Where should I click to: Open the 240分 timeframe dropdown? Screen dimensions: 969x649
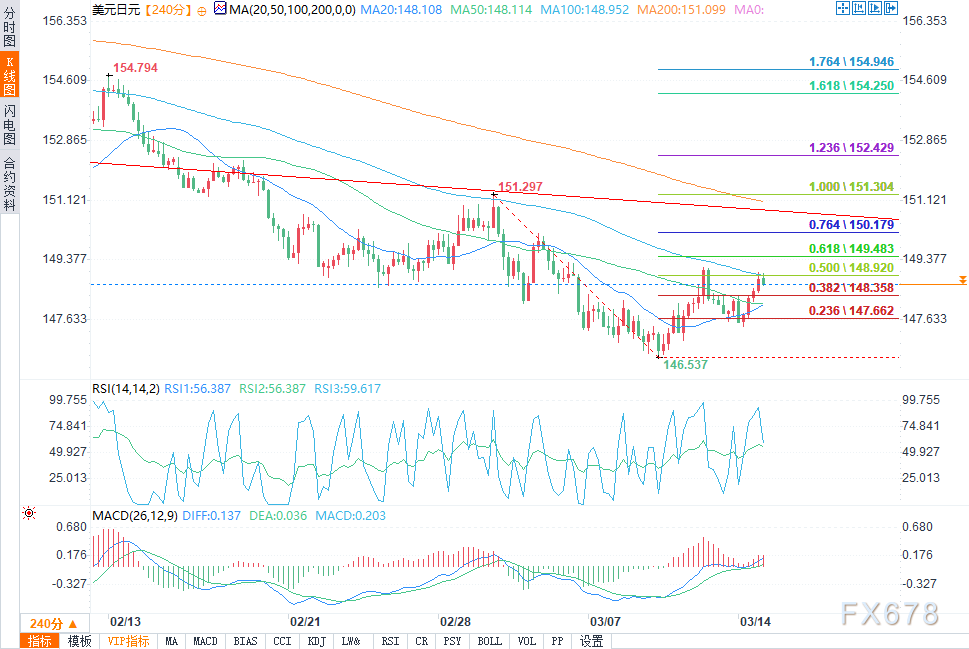click(x=54, y=623)
